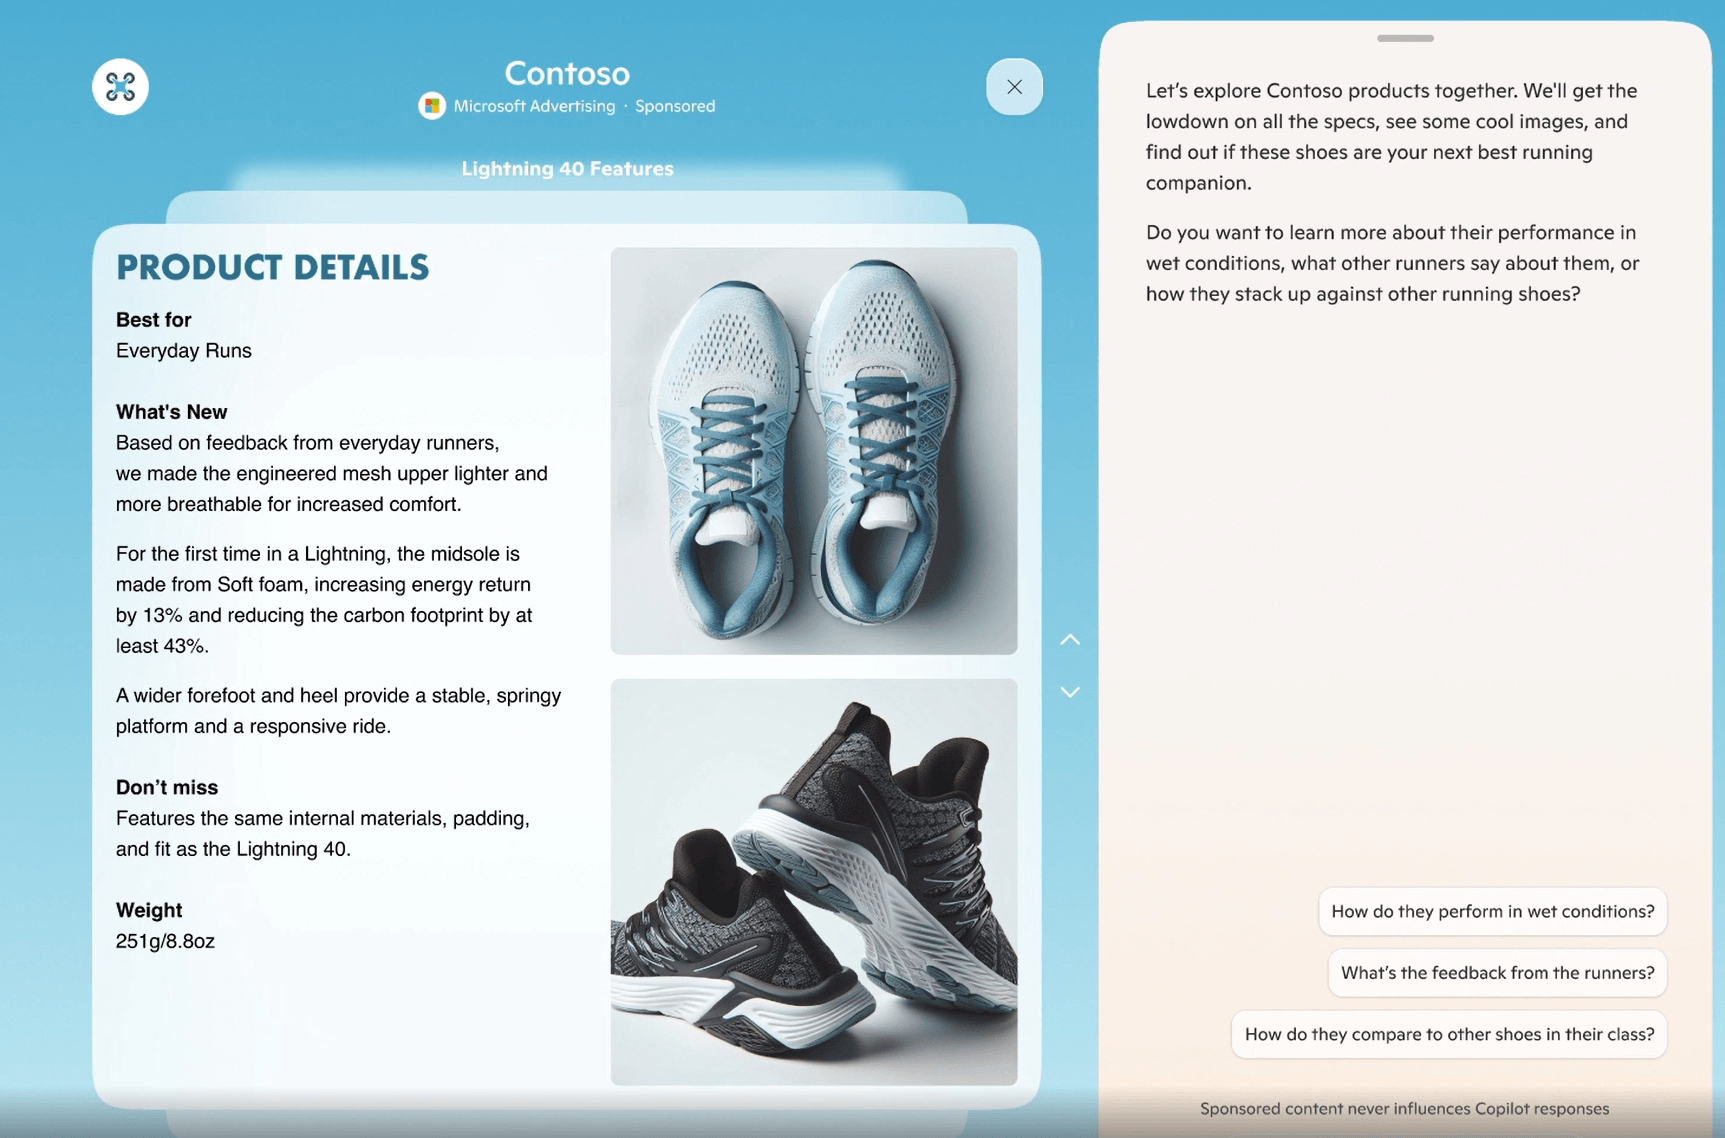Ask how they perform in wet conditions
1725x1138 pixels.
[1492, 911]
